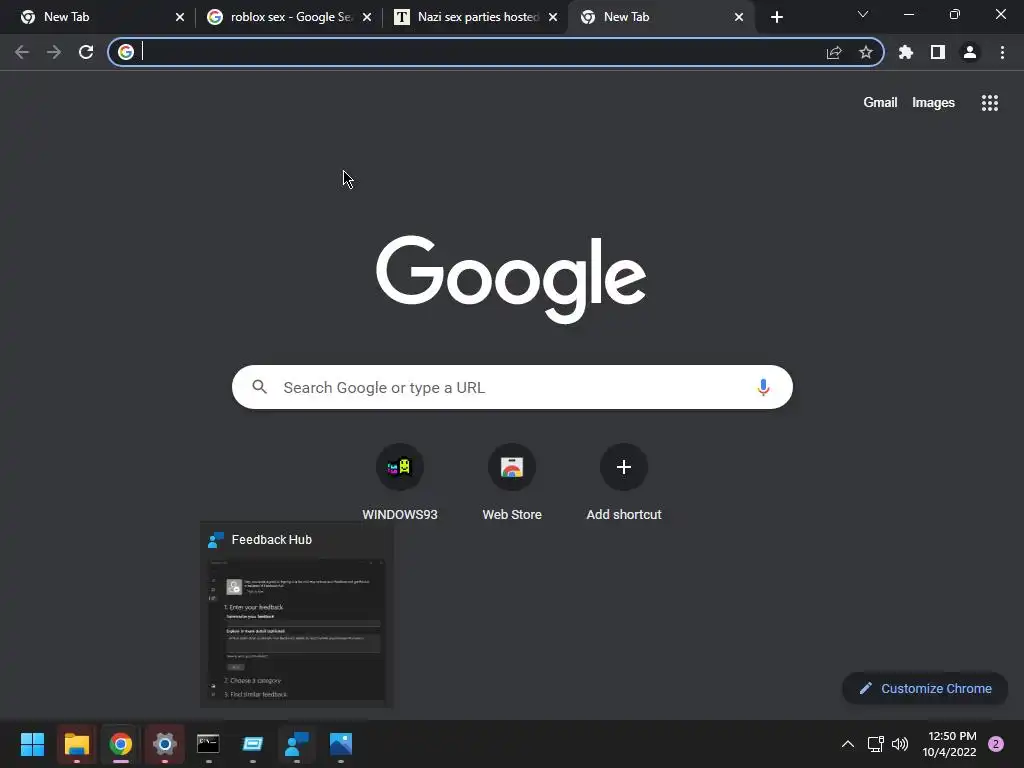Image resolution: width=1024 pixels, height=768 pixels.
Task: Click the magnifier icon in search box
Action: point(259,387)
